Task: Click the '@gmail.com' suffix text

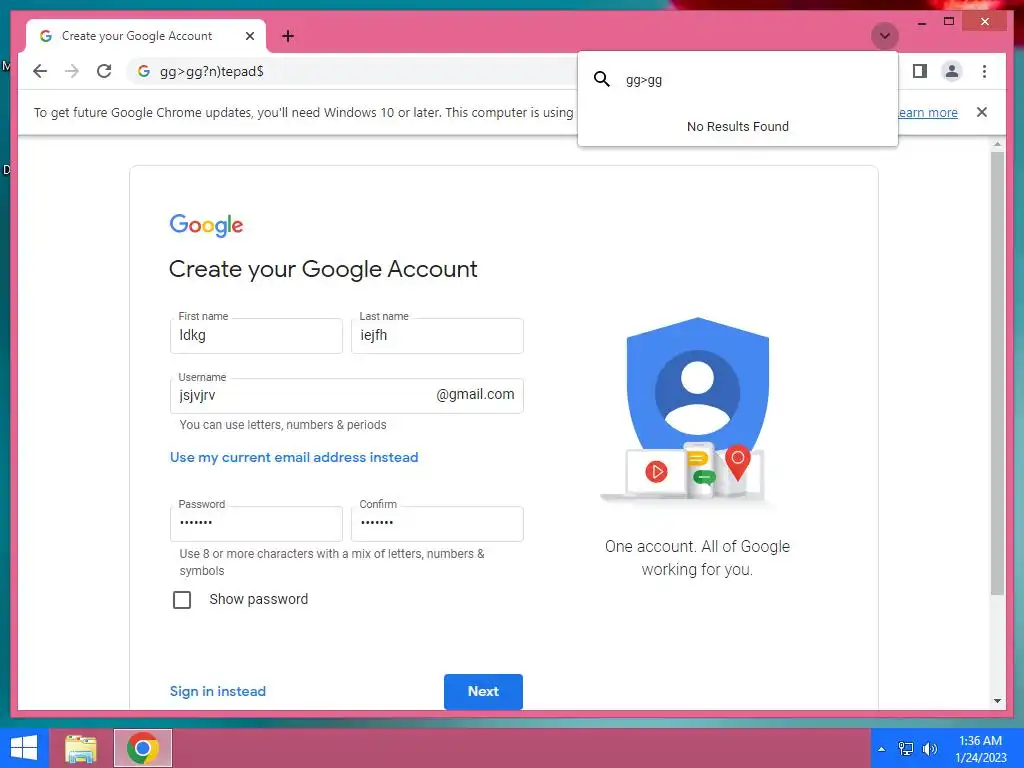Action: point(475,394)
